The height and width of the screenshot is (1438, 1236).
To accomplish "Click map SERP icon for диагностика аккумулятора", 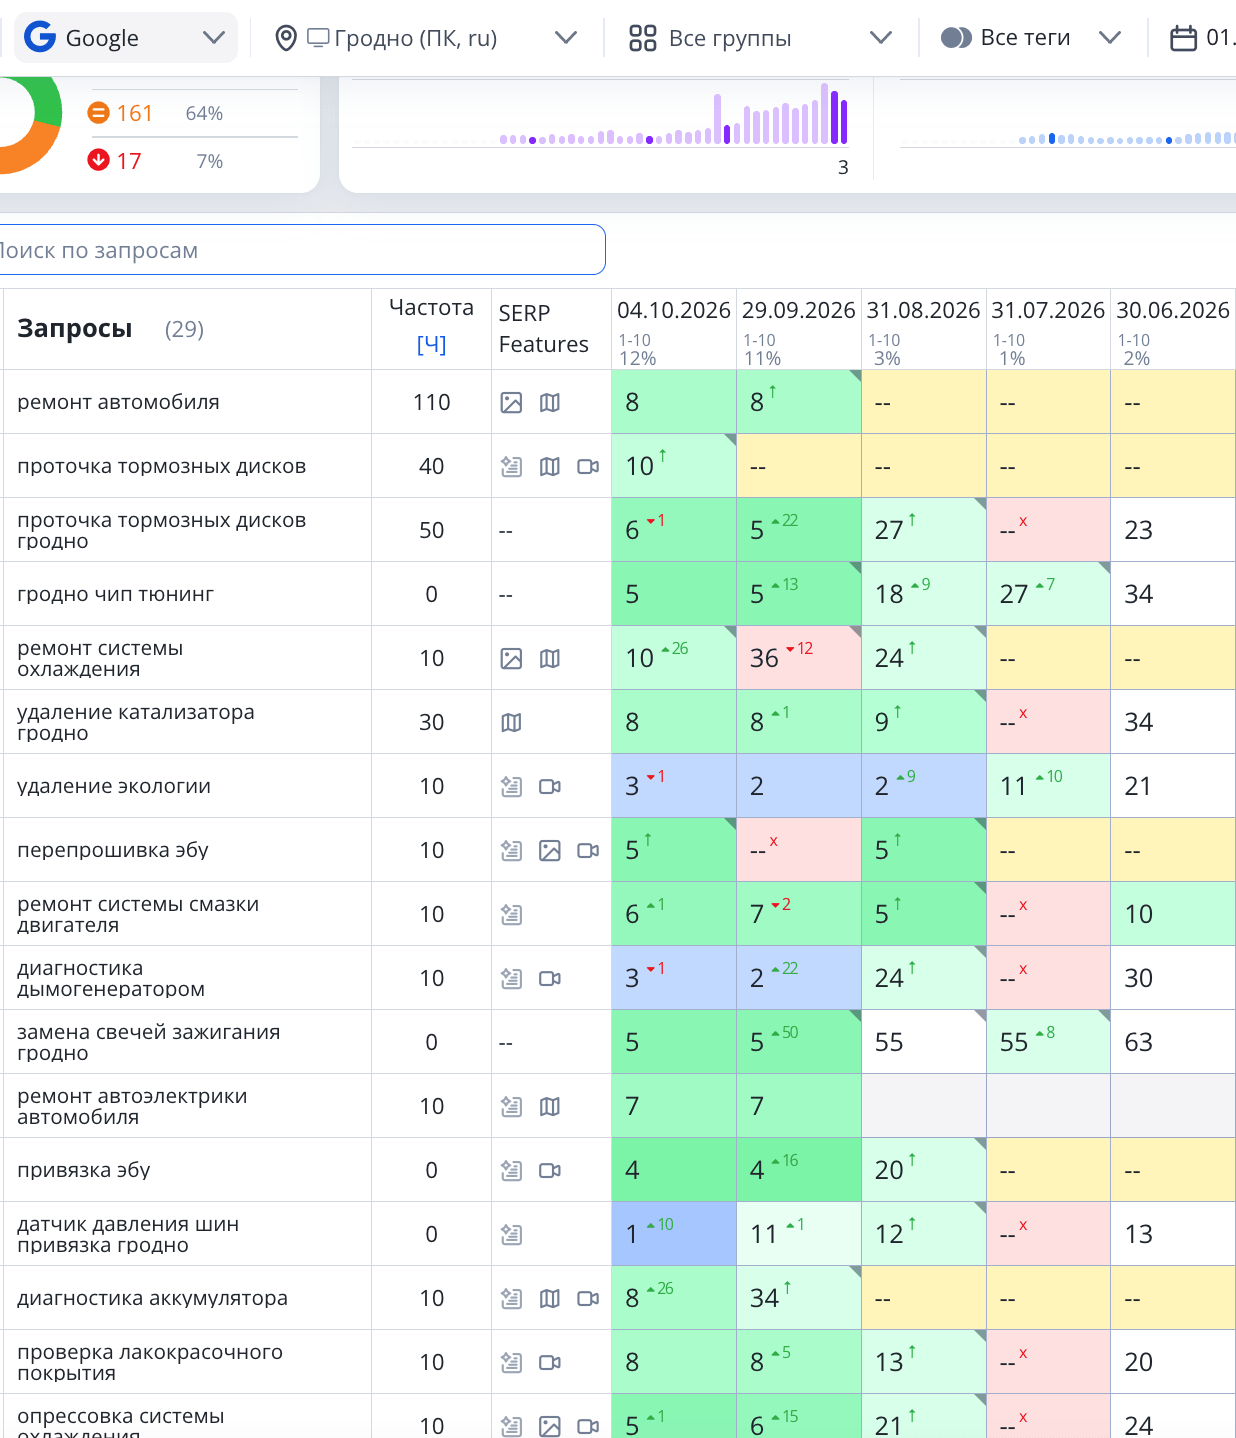I will (550, 1298).
